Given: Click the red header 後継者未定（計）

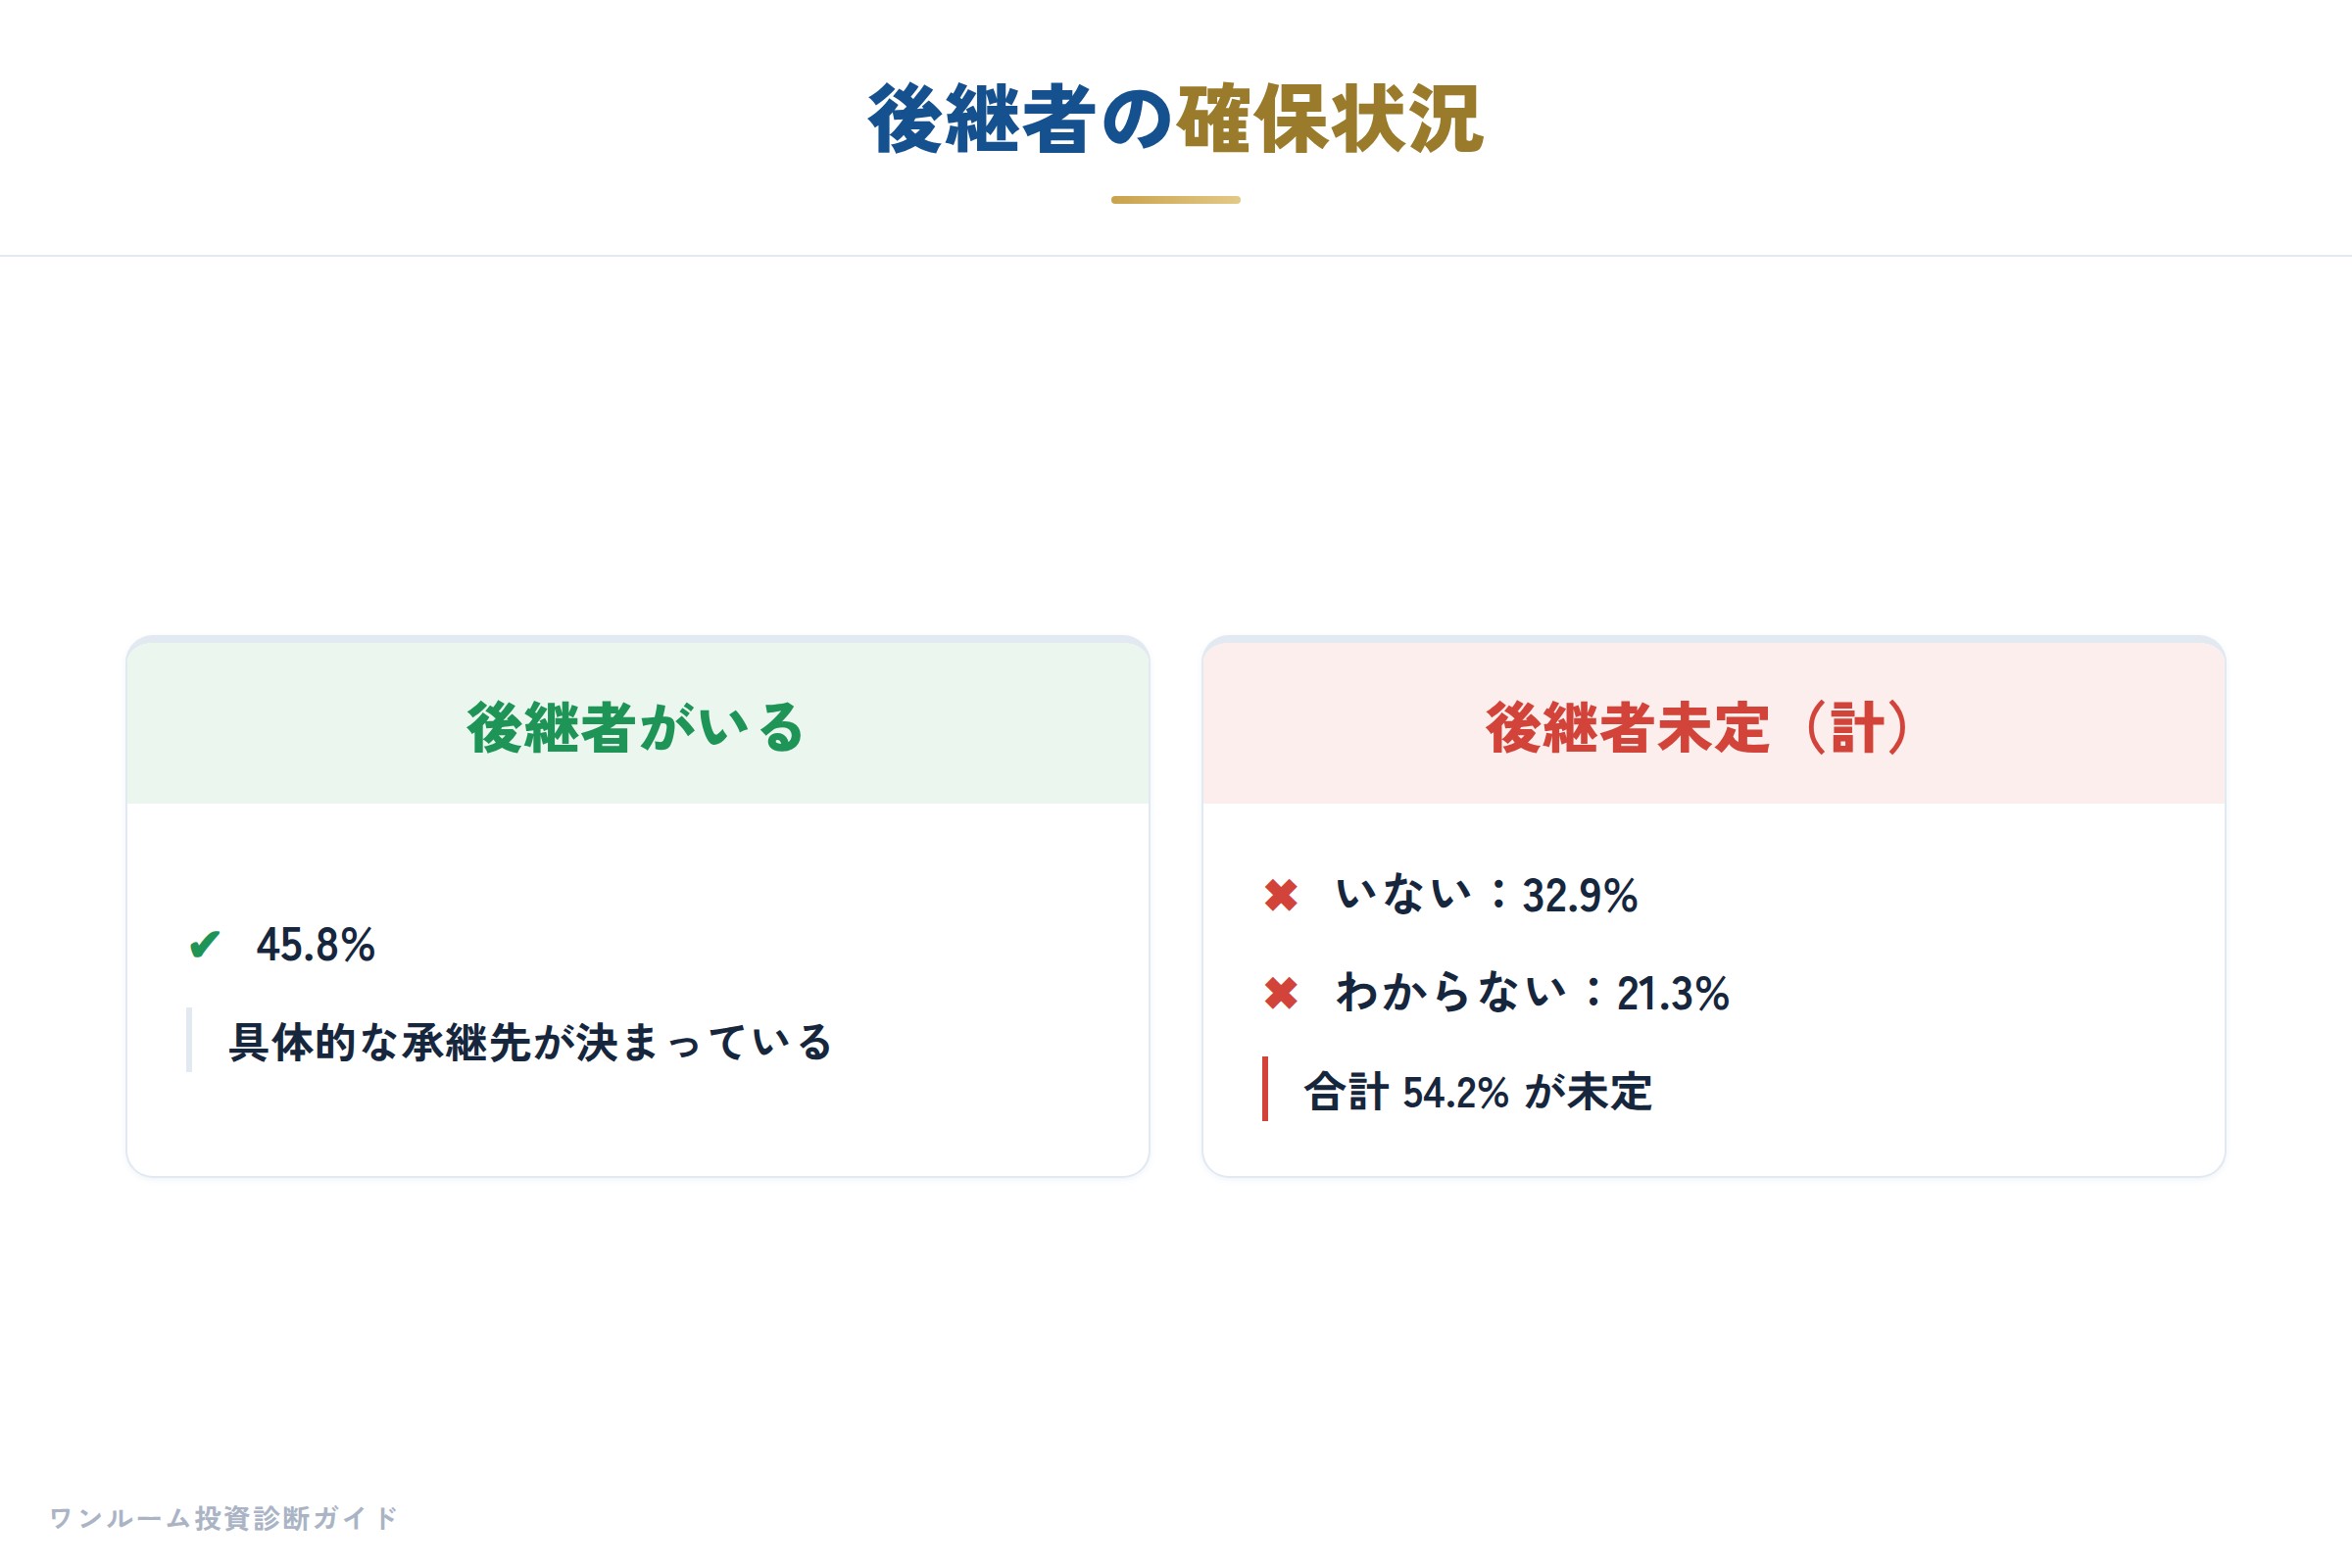Looking at the screenshot, I should (x=1713, y=727).
